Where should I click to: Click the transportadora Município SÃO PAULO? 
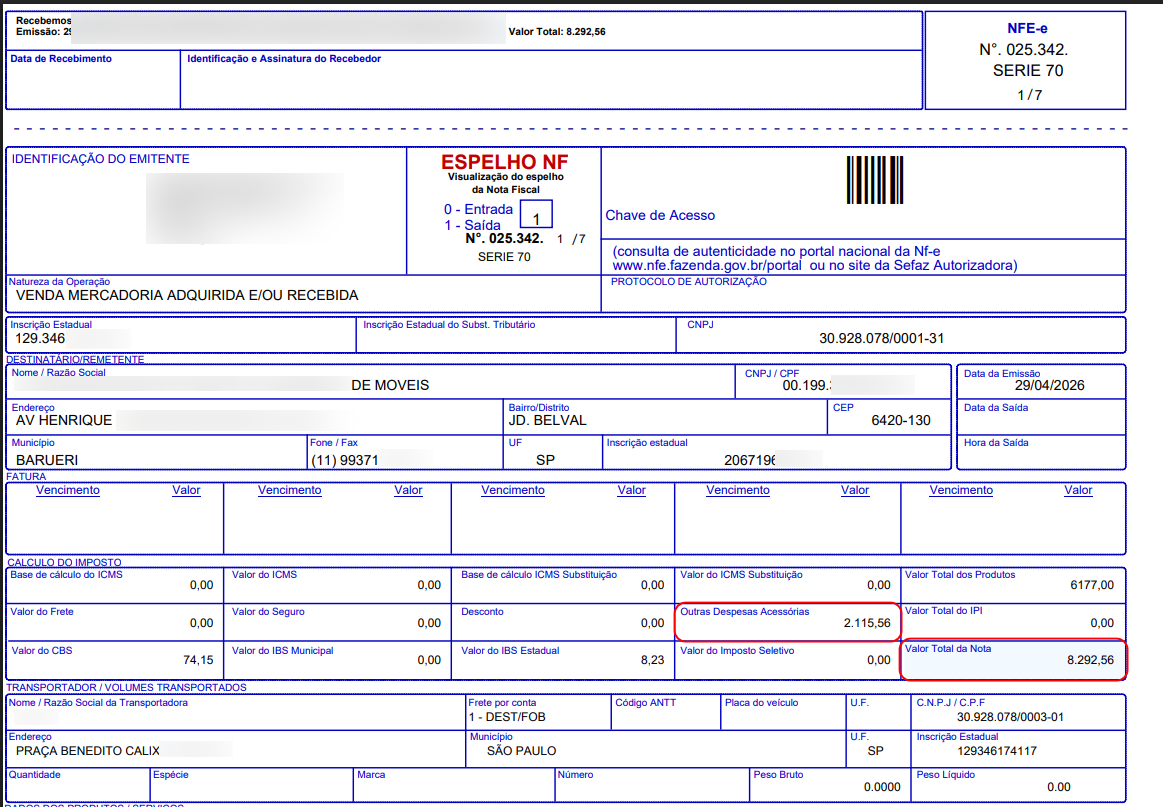click(x=521, y=751)
